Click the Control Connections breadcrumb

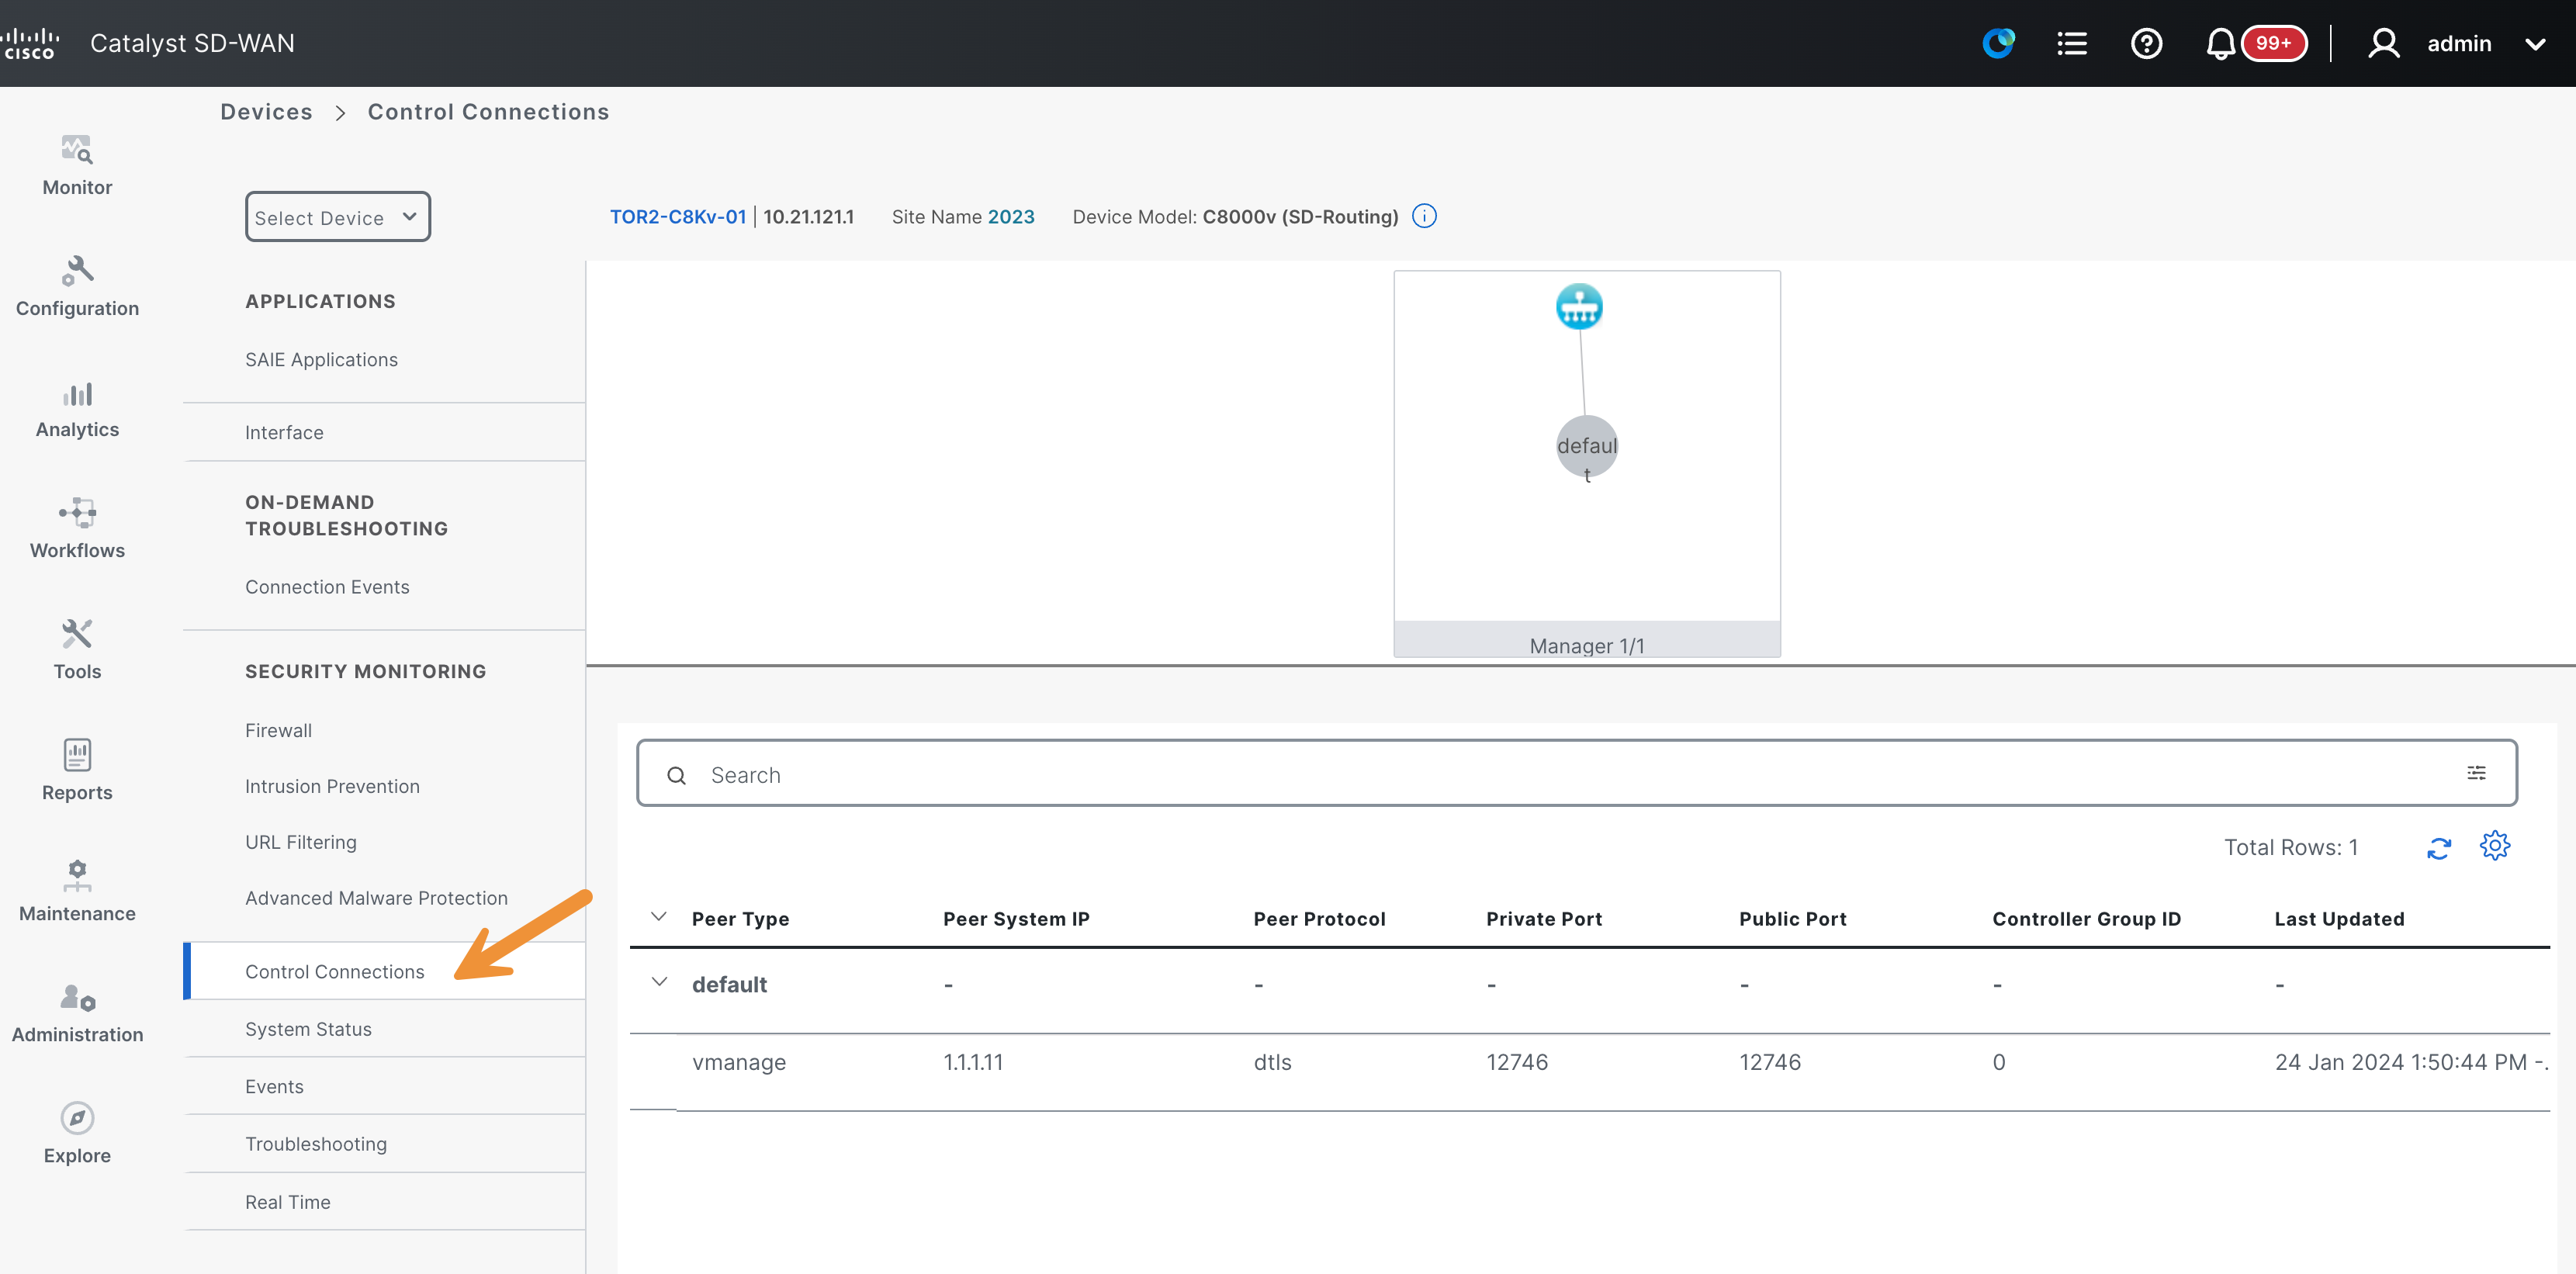point(488,112)
